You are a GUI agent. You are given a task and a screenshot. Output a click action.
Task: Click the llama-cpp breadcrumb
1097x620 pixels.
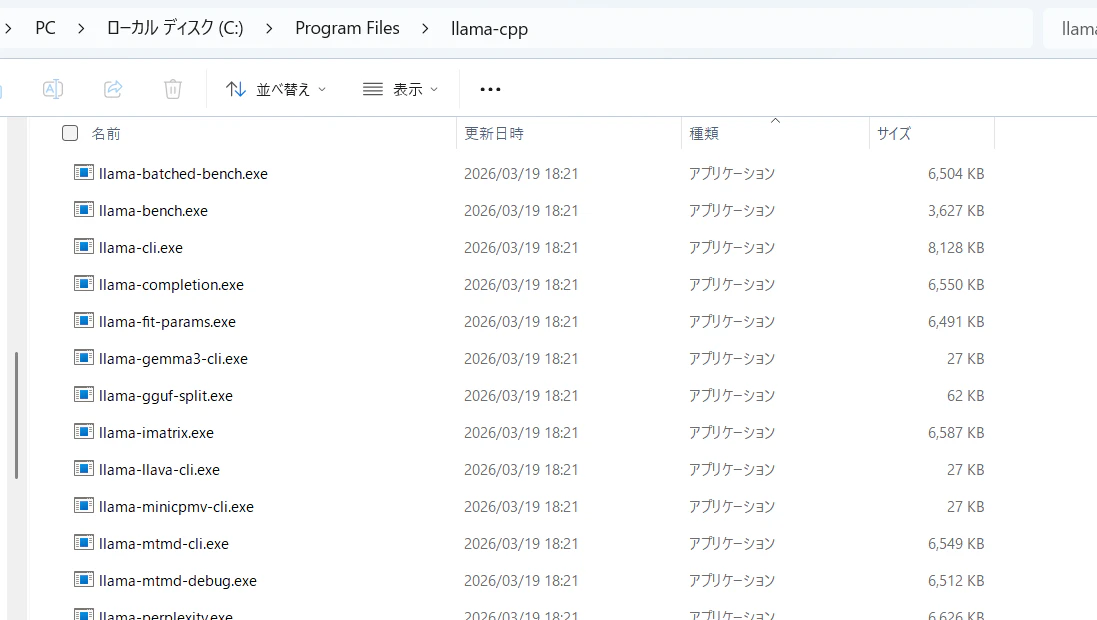(489, 29)
